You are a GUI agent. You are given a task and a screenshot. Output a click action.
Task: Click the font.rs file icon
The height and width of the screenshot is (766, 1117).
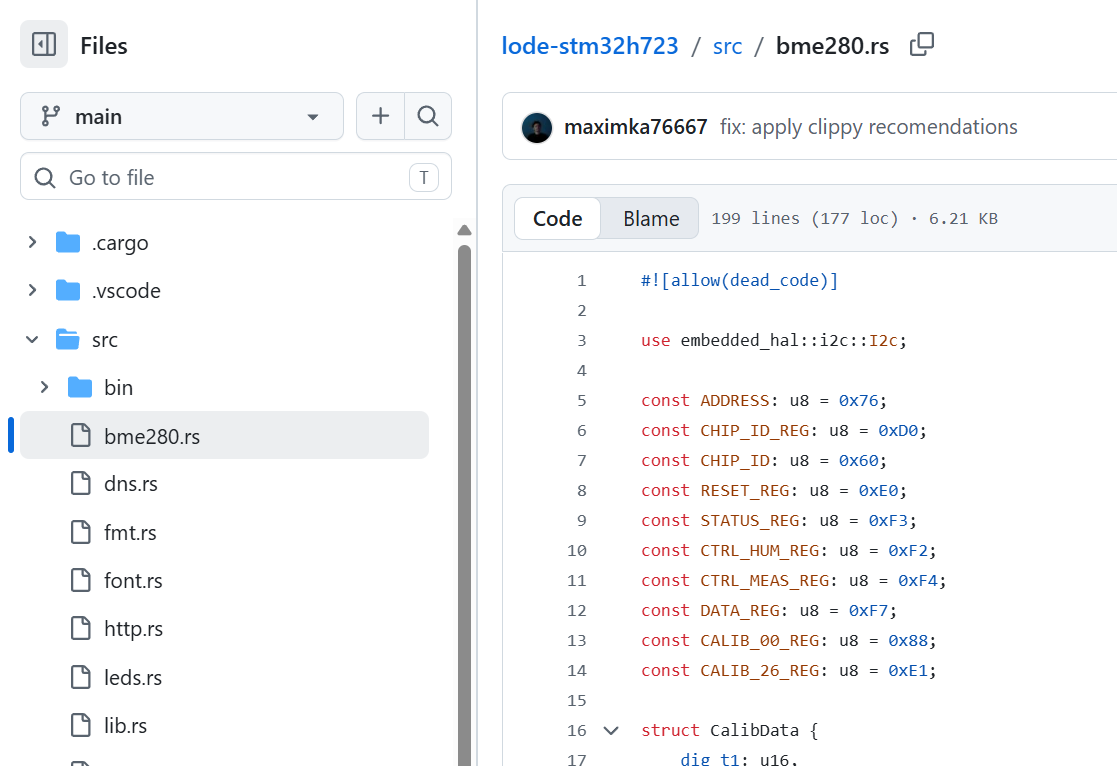click(x=80, y=580)
